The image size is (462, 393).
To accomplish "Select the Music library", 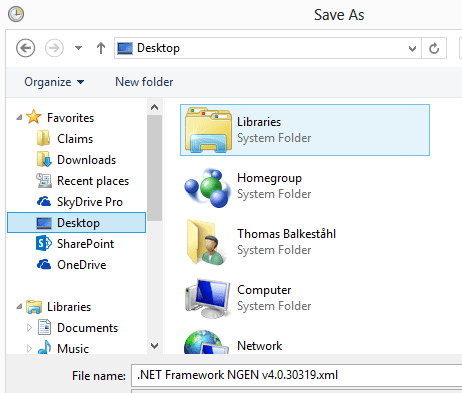I will 73,349.
